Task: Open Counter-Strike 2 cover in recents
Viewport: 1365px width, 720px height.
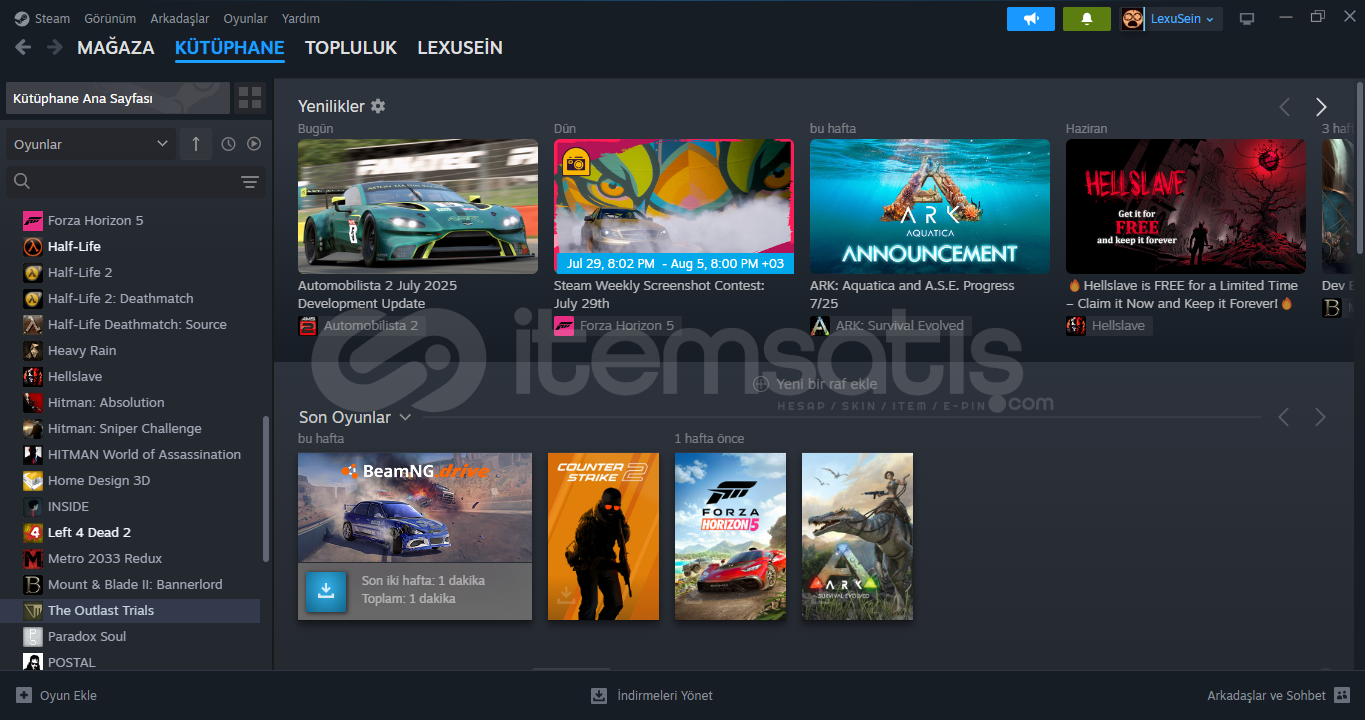Action: pos(603,536)
